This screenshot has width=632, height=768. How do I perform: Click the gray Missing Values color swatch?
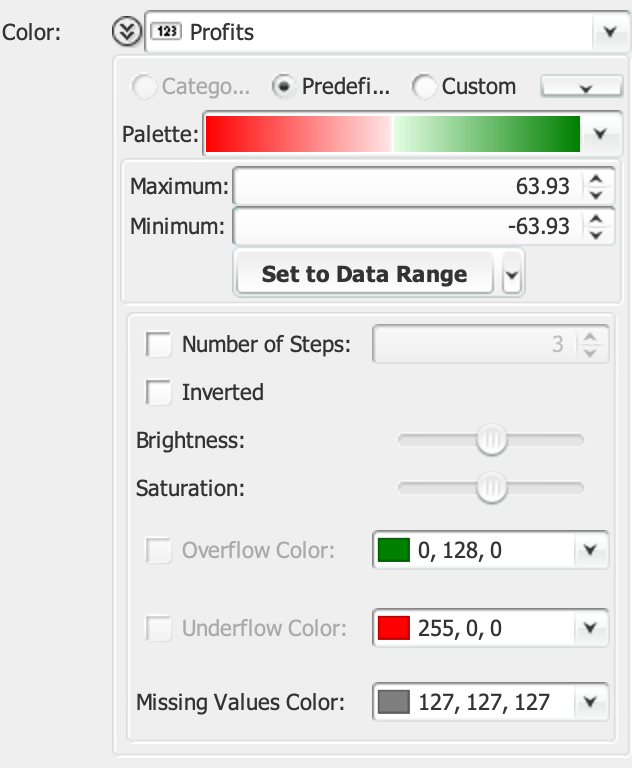(x=394, y=702)
